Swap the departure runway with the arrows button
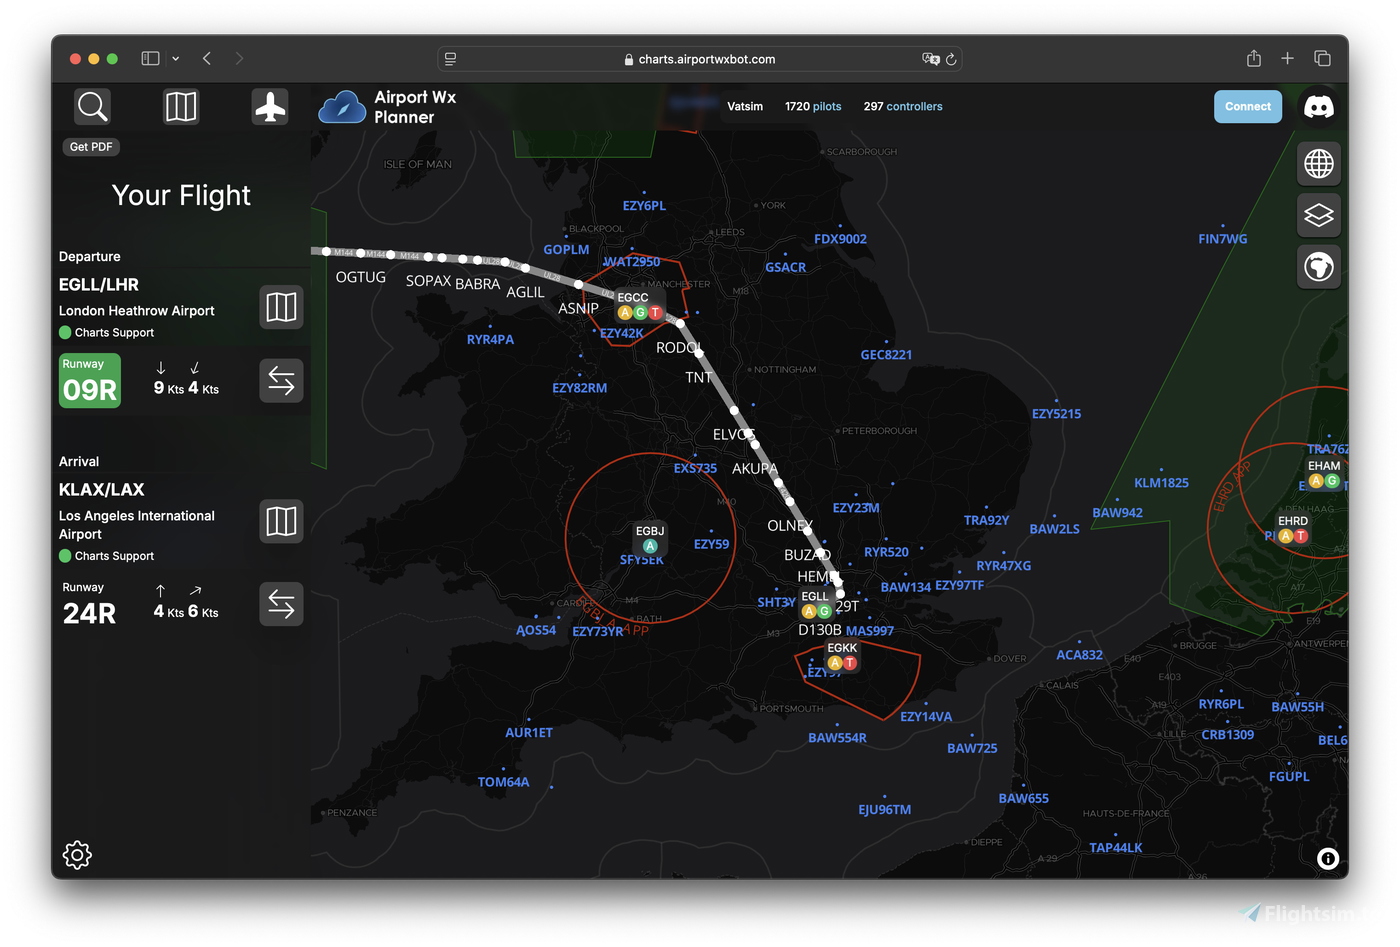 pos(281,381)
